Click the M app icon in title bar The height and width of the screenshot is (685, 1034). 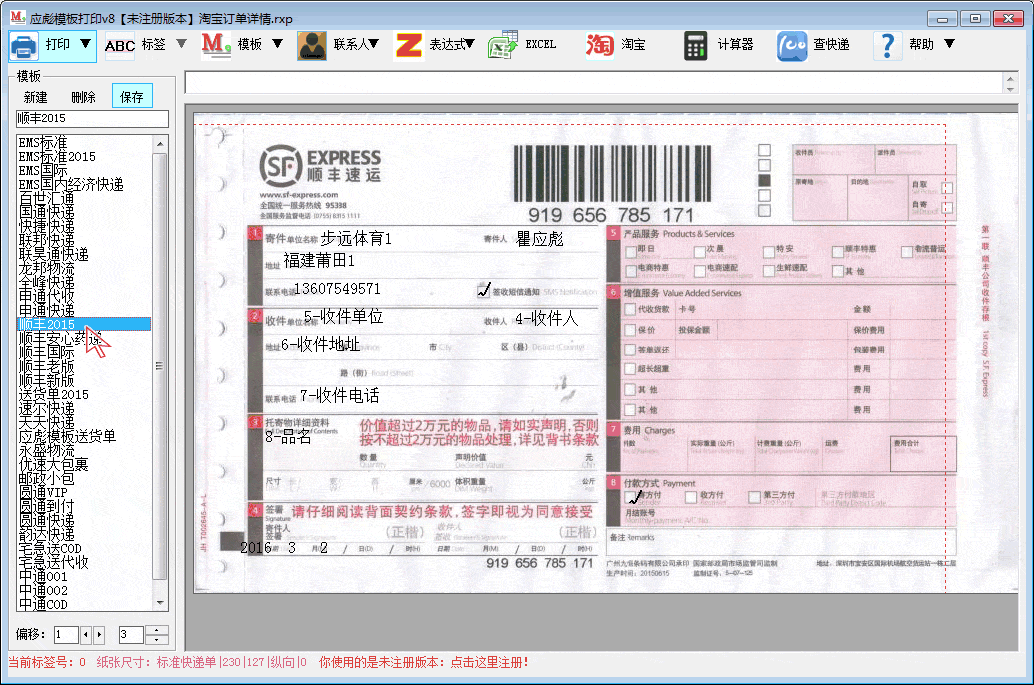coord(17,18)
